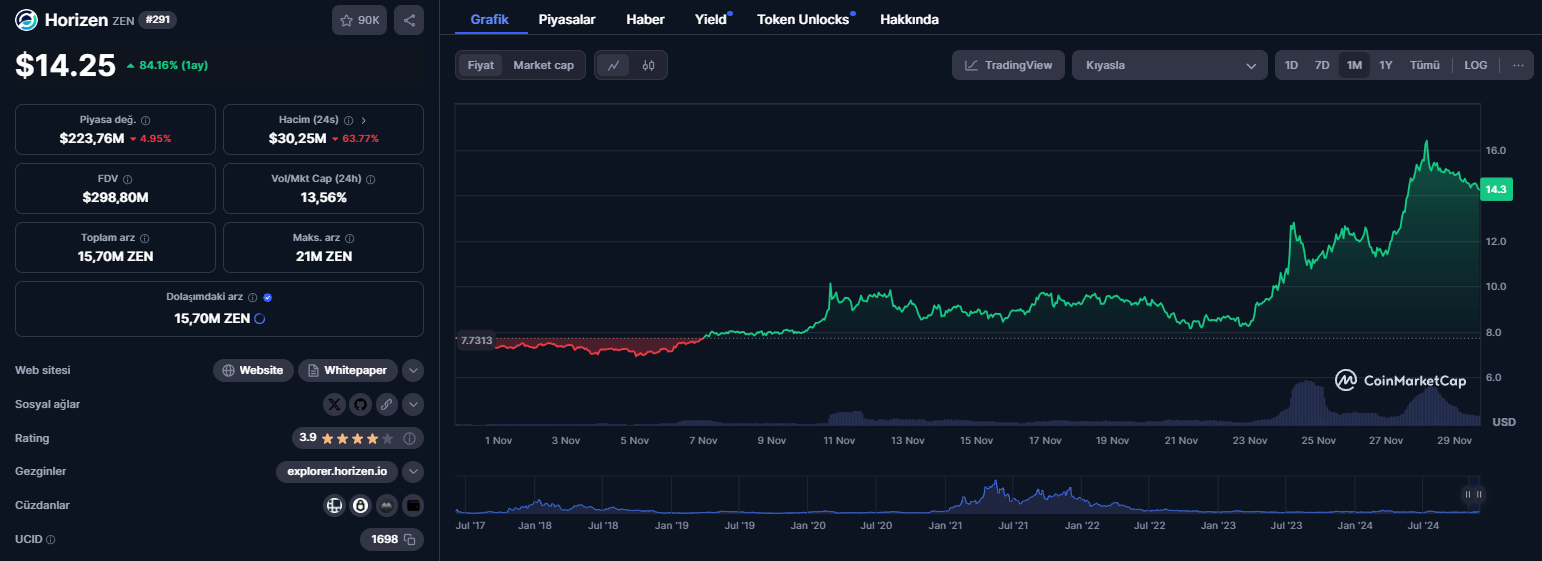Open the Whitepaper link
The height and width of the screenshot is (561, 1542).
(x=347, y=370)
